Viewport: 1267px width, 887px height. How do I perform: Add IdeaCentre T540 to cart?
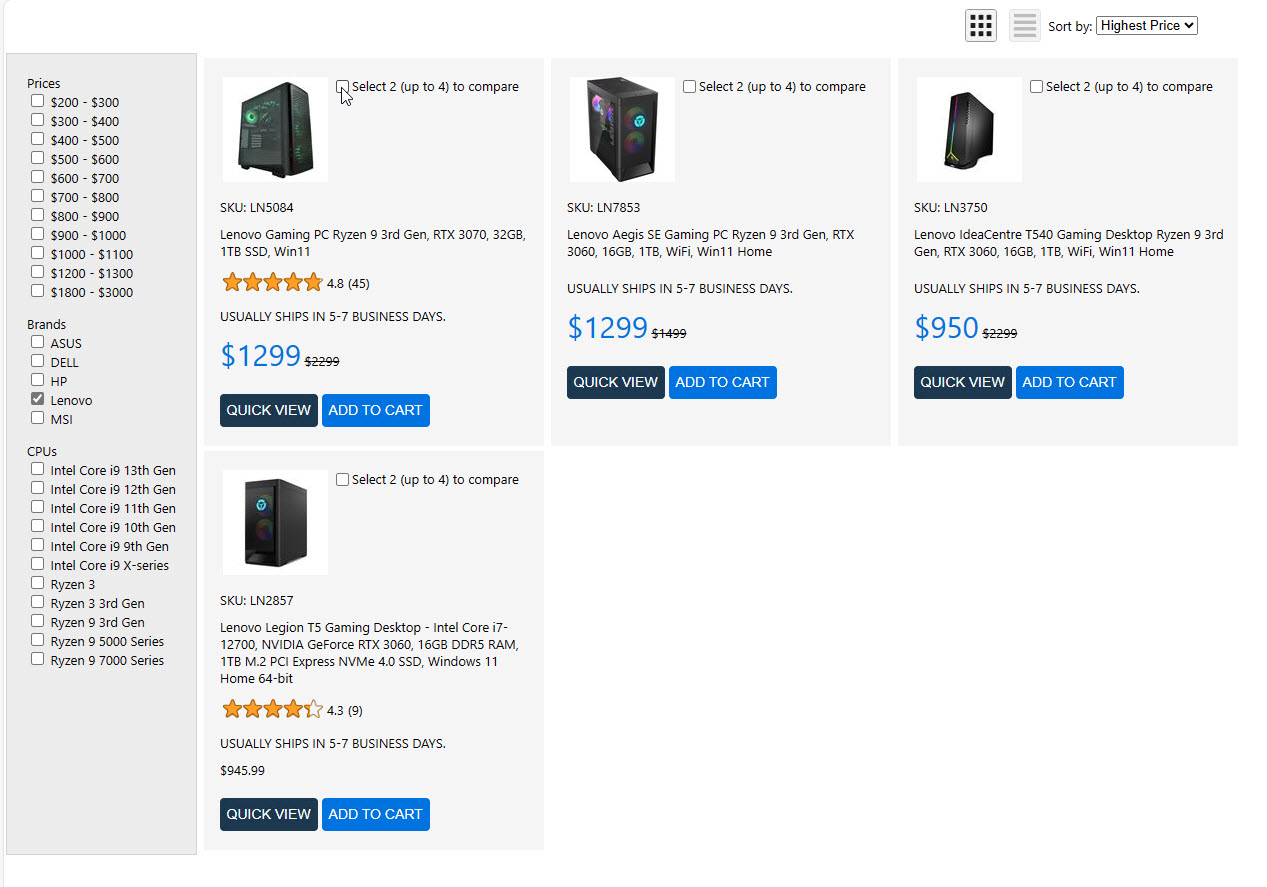pyautogui.click(x=1069, y=382)
